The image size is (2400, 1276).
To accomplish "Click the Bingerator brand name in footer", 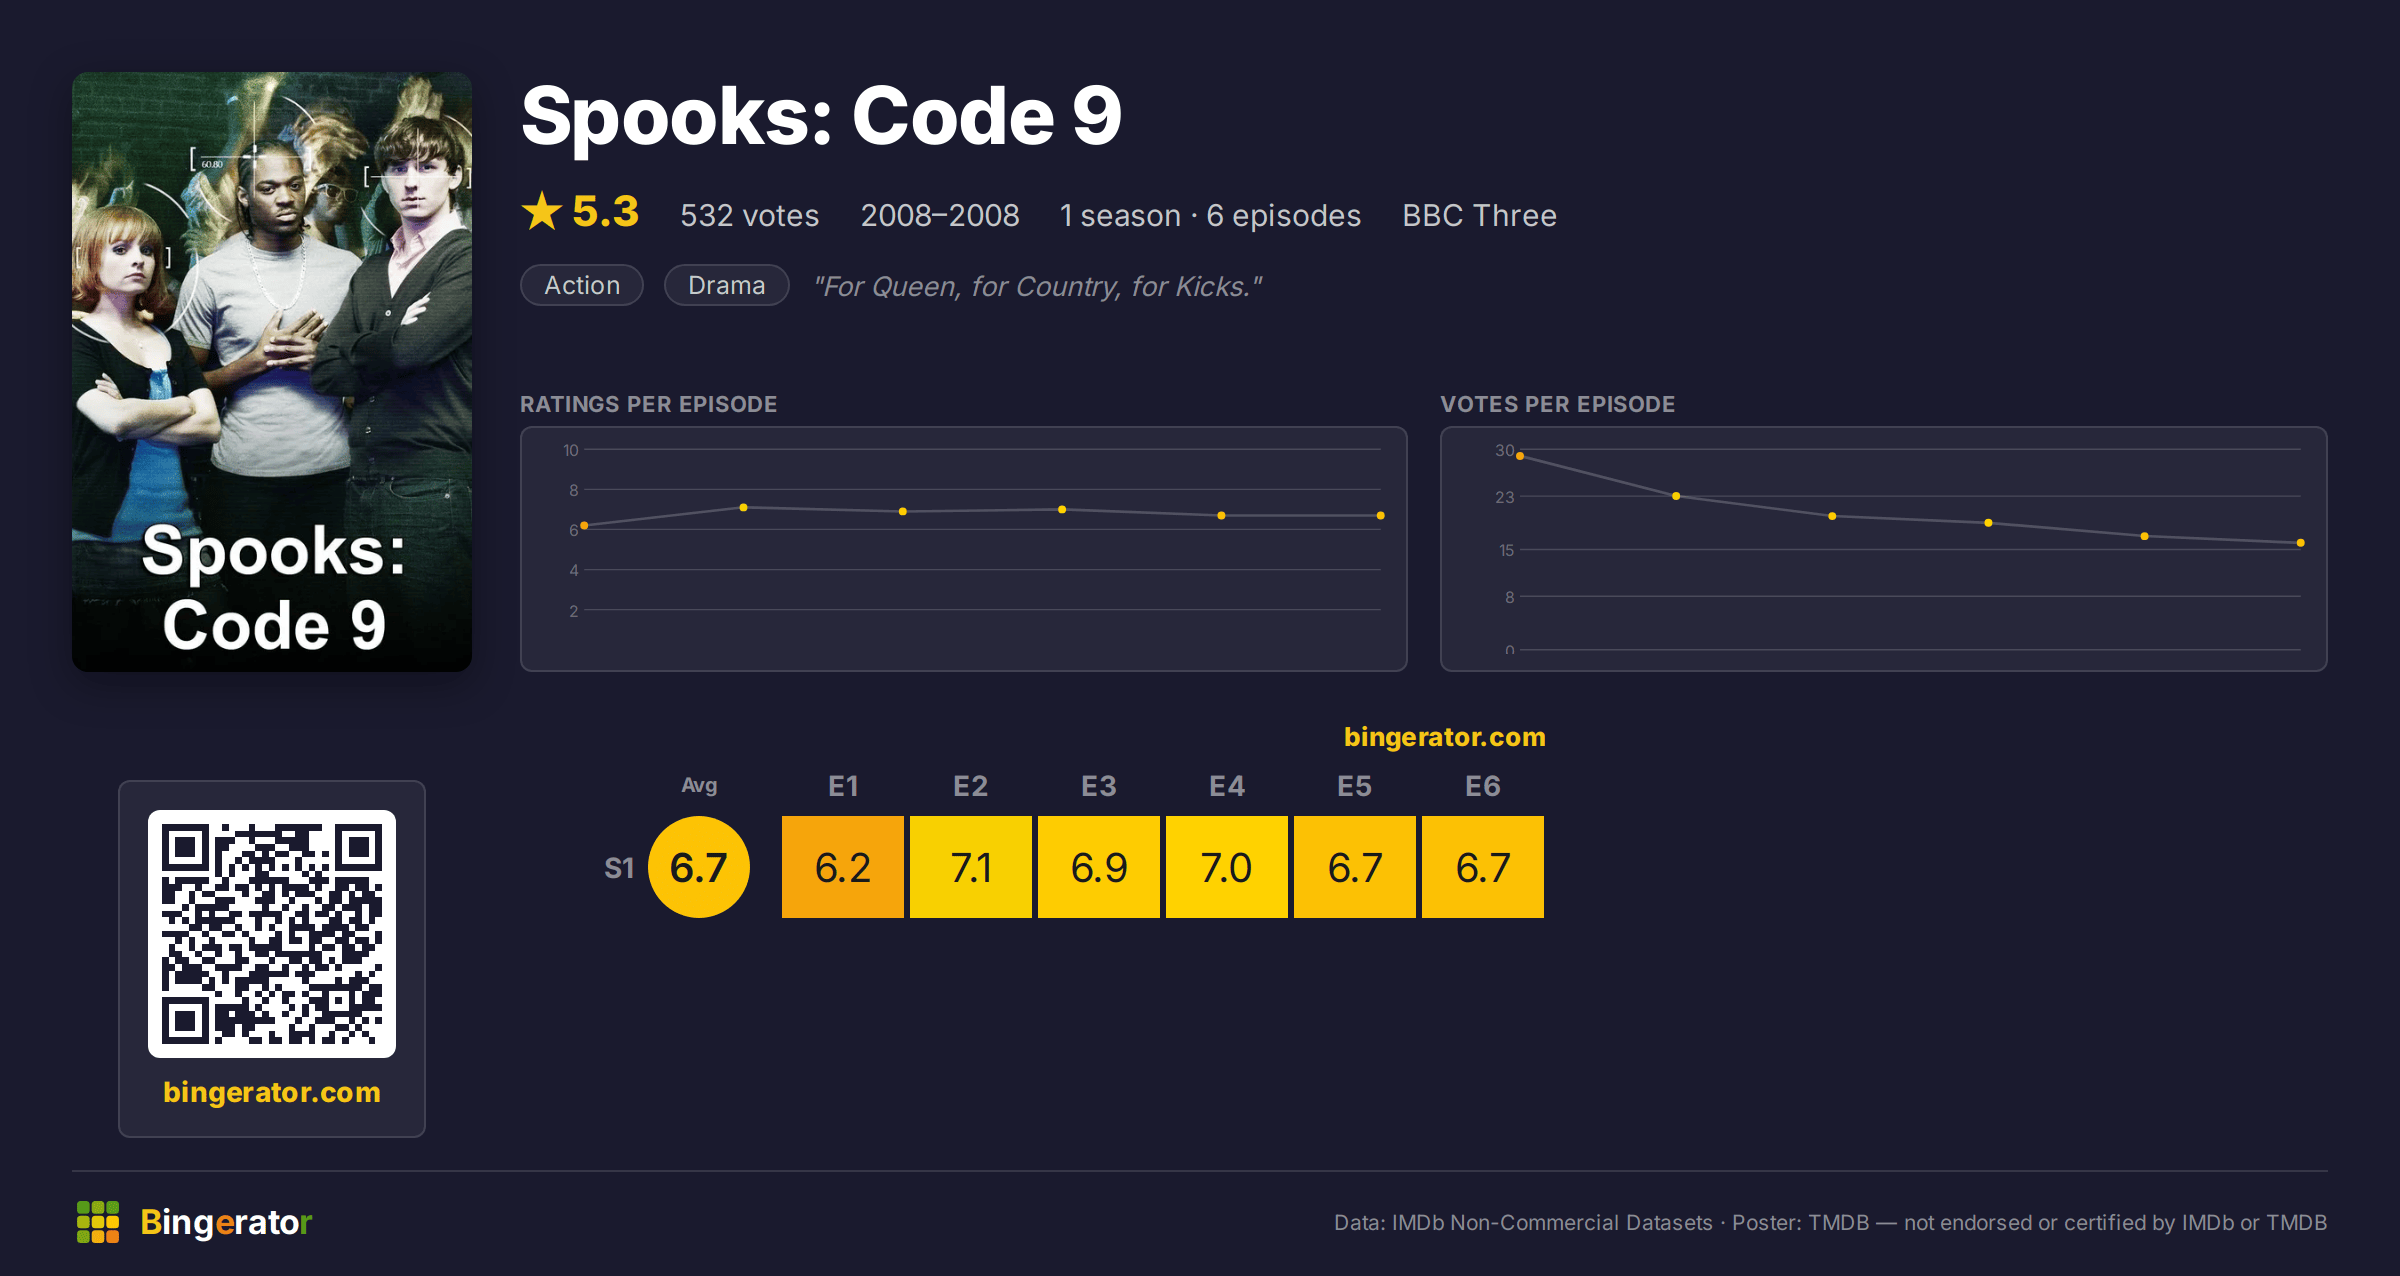I will pyautogui.click(x=226, y=1222).
